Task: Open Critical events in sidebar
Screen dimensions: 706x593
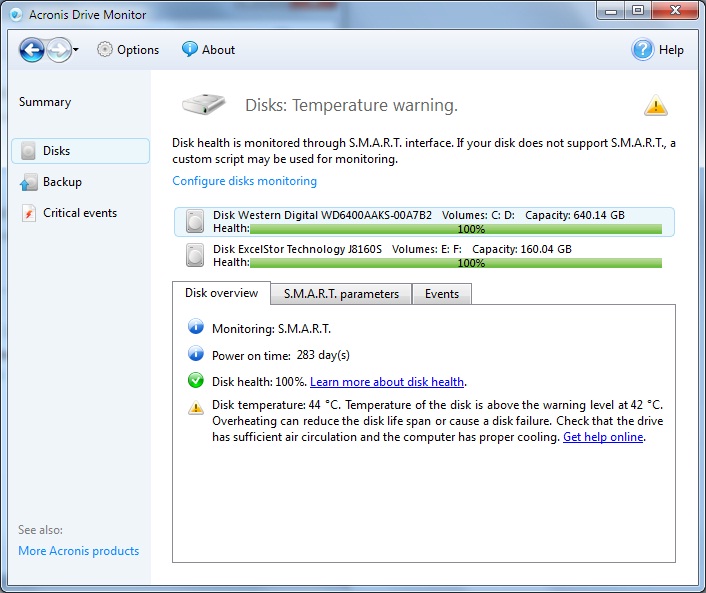Action: [80, 213]
